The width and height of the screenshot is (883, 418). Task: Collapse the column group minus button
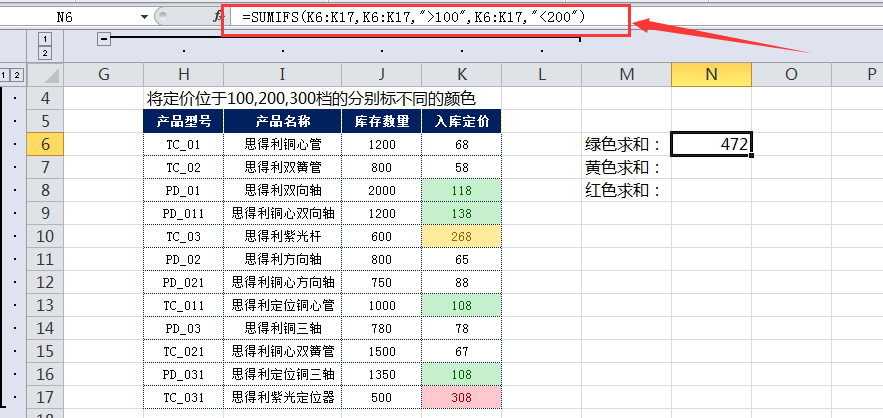tap(104, 39)
